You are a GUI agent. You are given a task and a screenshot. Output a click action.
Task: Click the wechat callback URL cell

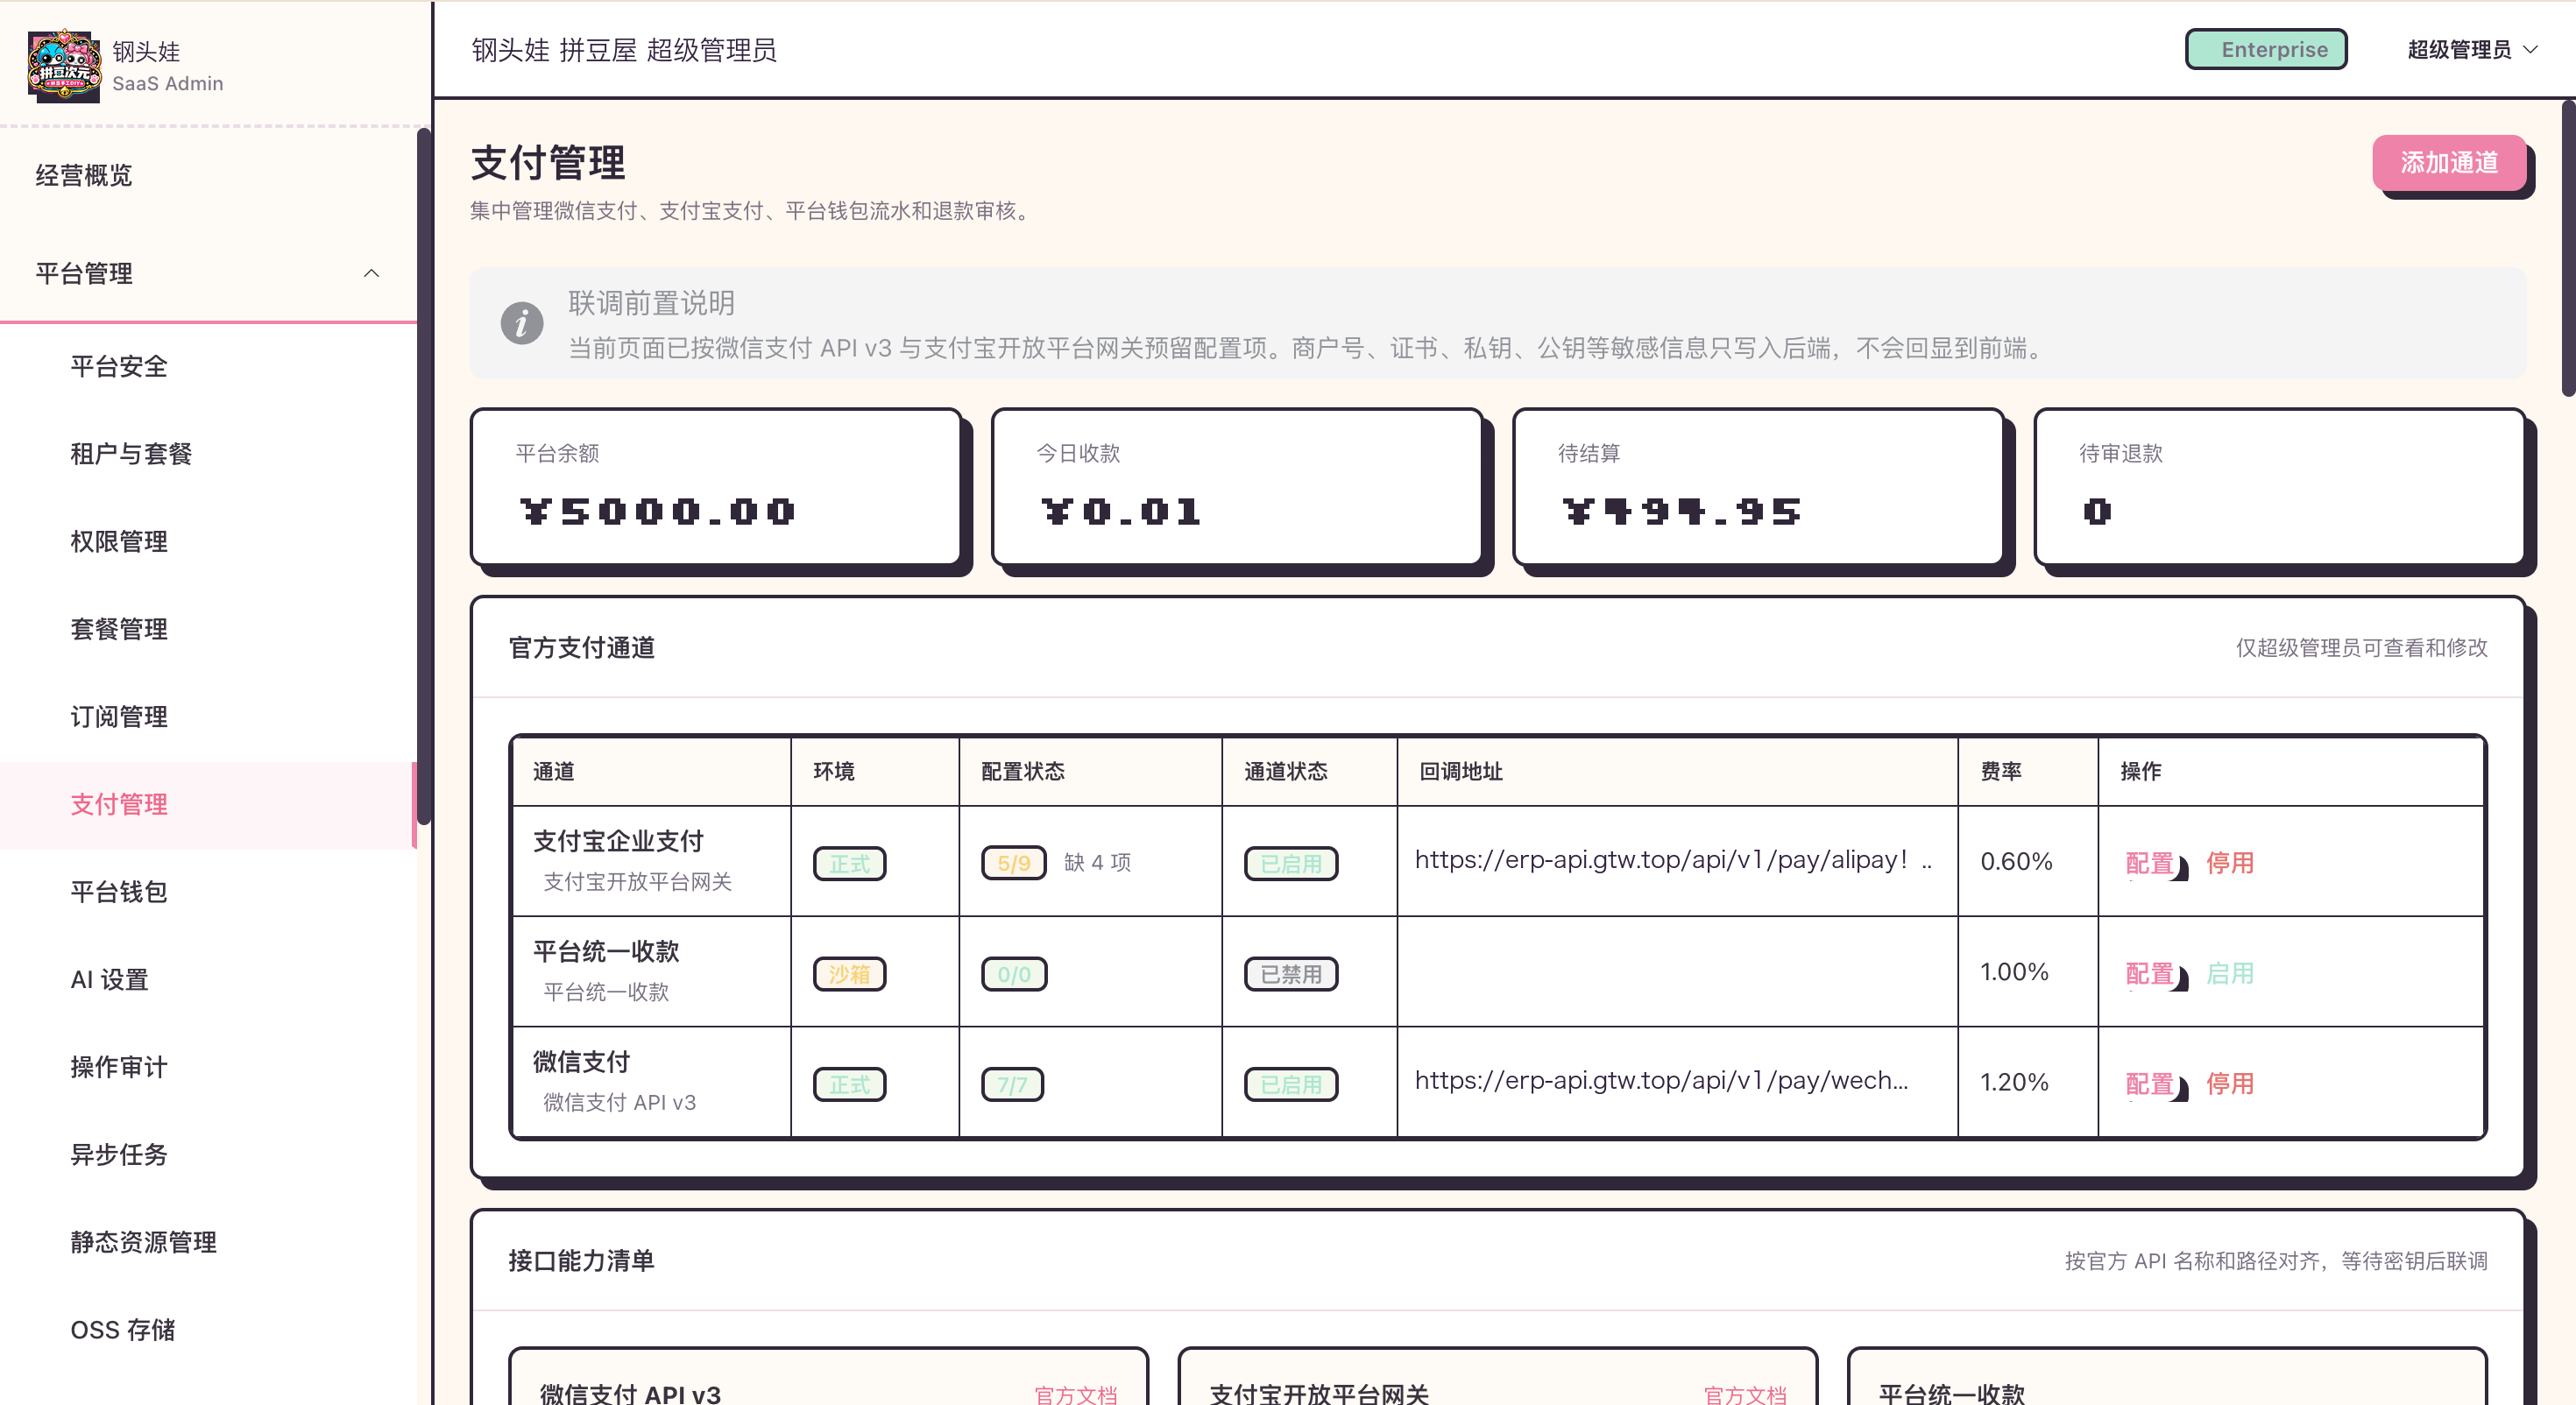click(1677, 1081)
